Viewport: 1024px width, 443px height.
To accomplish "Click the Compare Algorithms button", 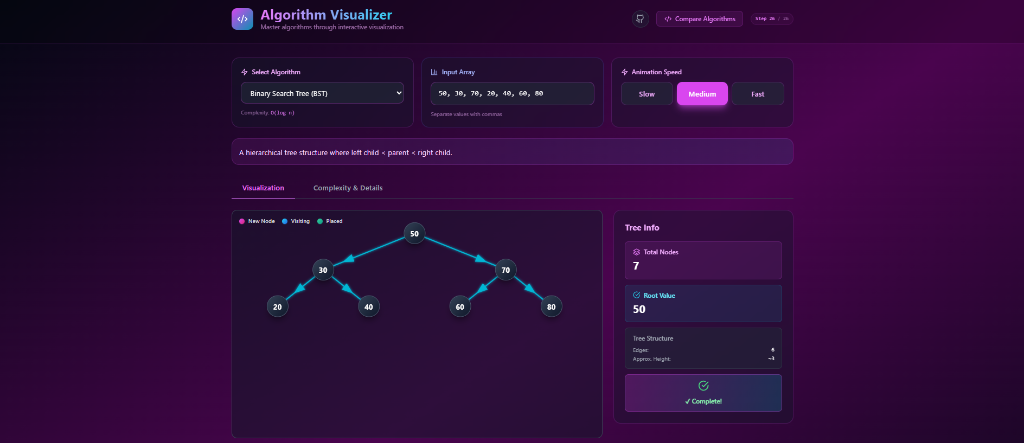I will 699,19.
